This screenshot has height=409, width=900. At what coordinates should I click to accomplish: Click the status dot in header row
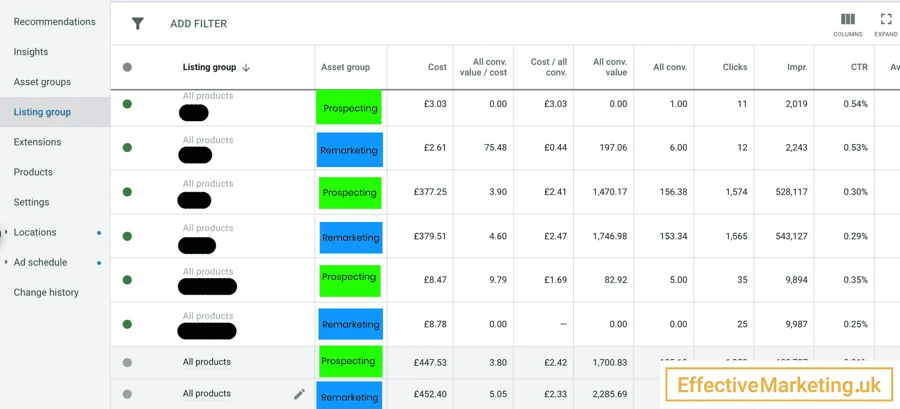[127, 68]
